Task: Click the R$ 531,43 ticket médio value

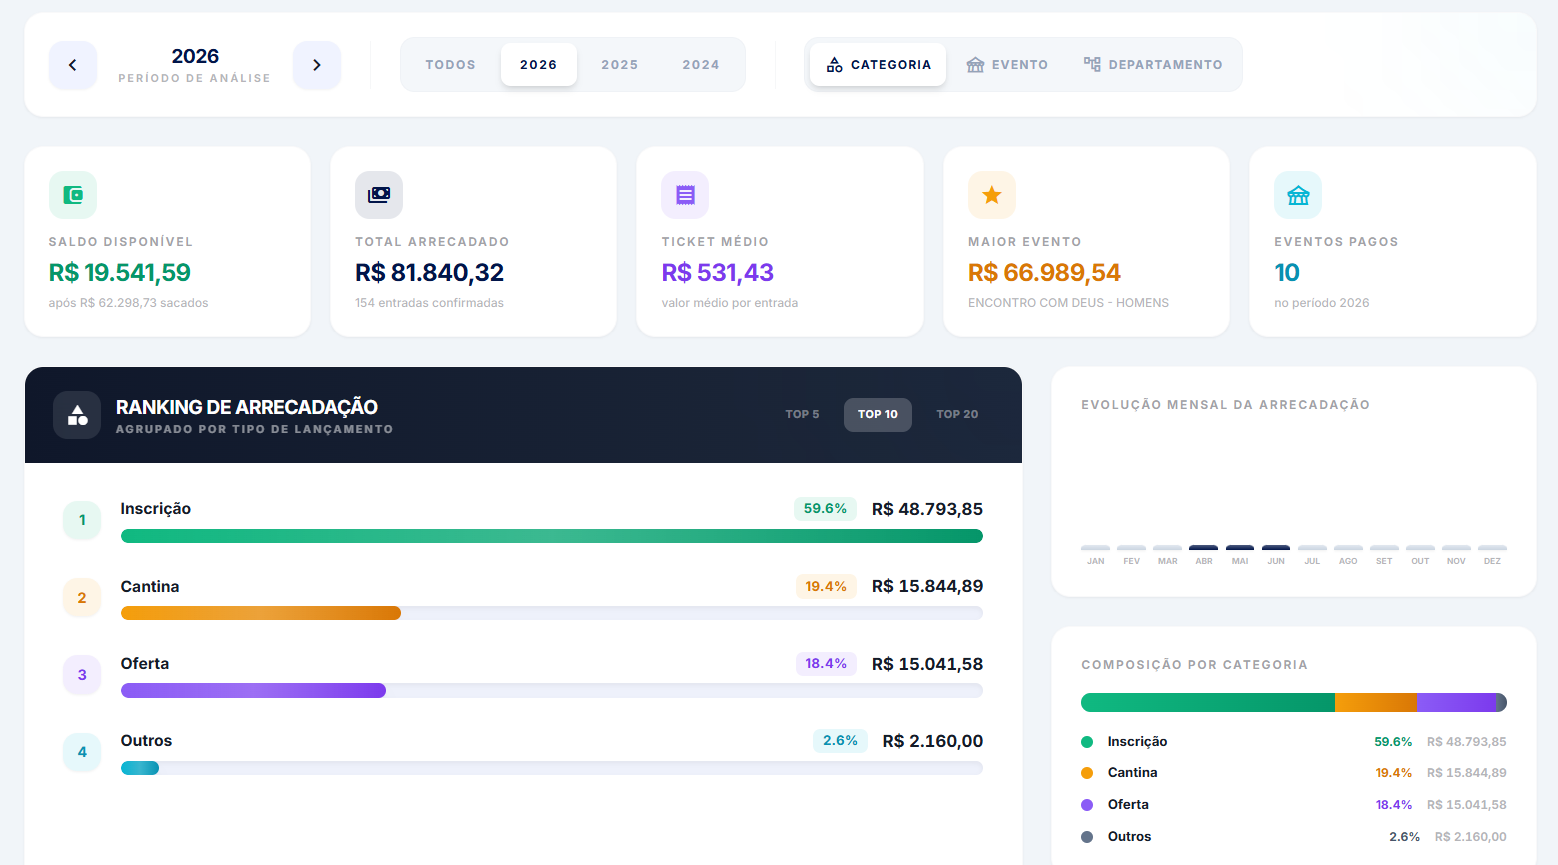Action: coord(718,273)
